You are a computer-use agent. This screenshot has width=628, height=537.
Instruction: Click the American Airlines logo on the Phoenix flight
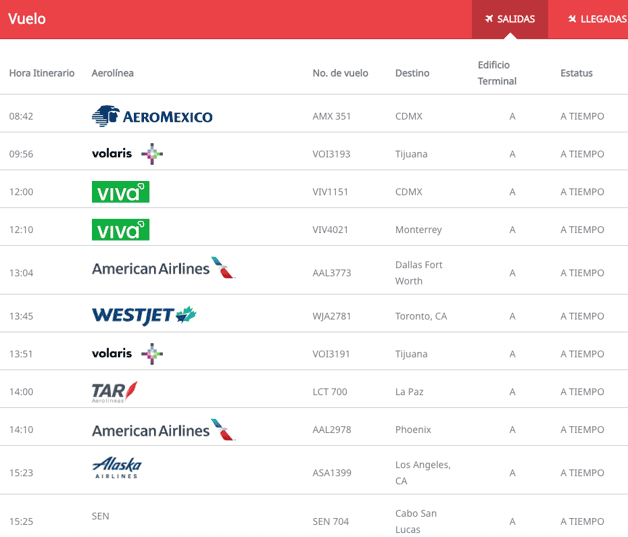163,430
